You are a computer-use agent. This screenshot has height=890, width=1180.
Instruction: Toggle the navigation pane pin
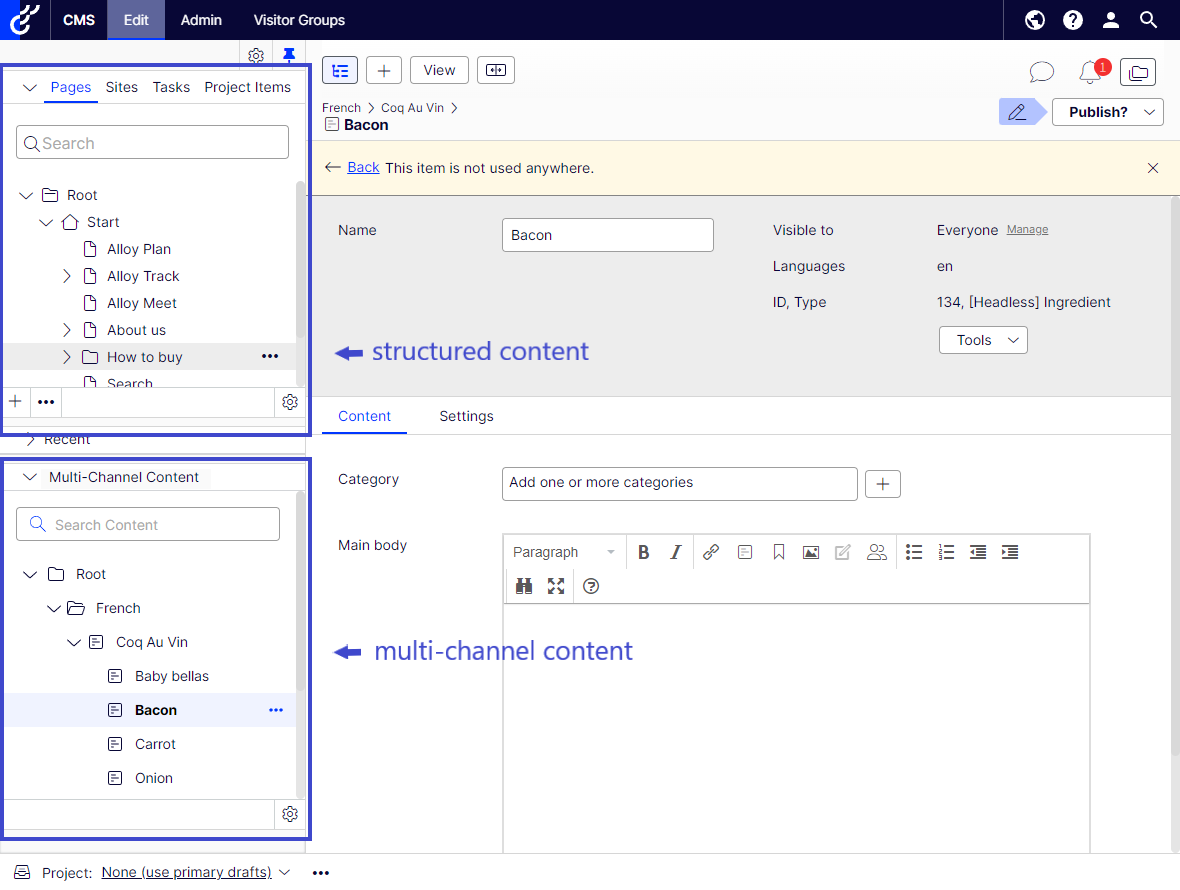[x=289, y=55]
